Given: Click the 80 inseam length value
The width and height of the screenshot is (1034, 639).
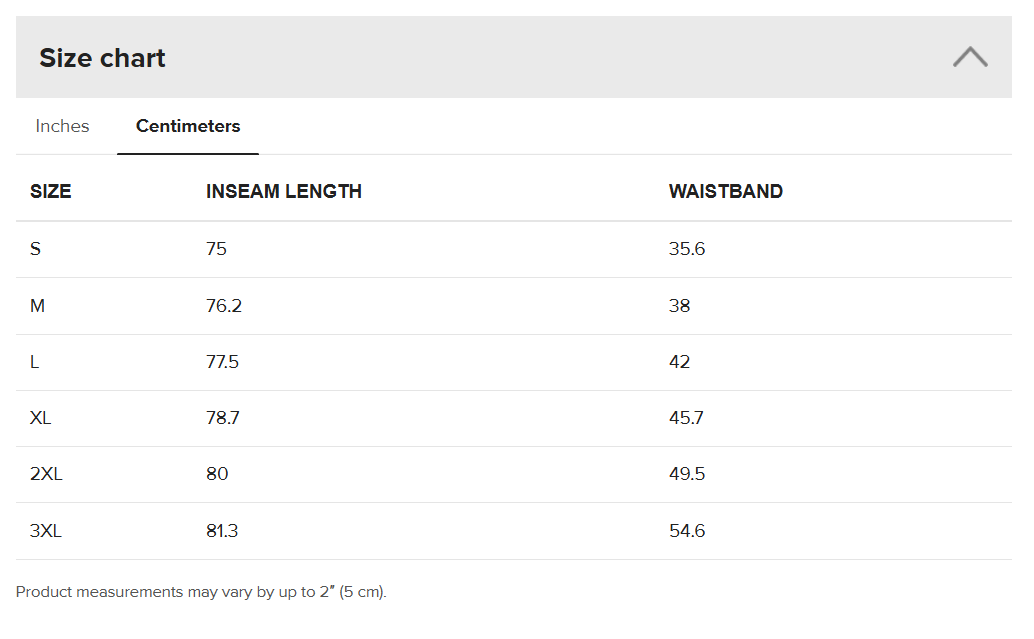Looking at the screenshot, I should (217, 474).
